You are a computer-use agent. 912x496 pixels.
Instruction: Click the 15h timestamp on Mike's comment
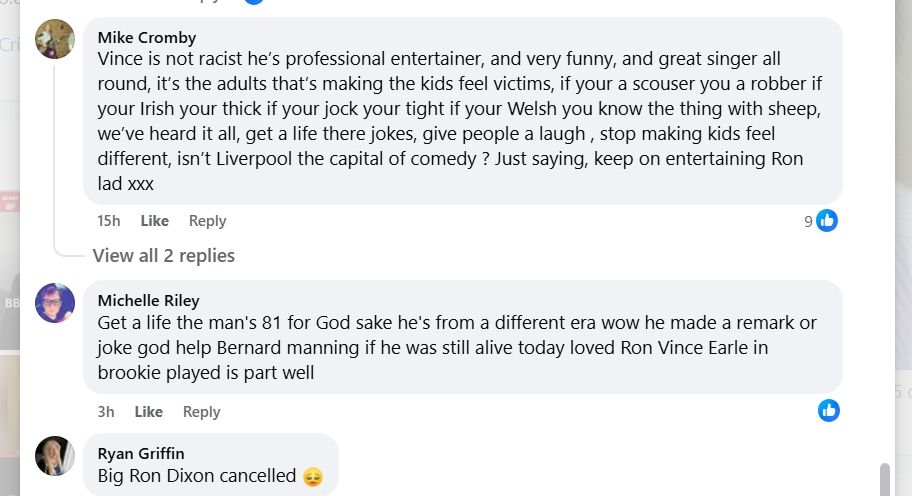(109, 221)
